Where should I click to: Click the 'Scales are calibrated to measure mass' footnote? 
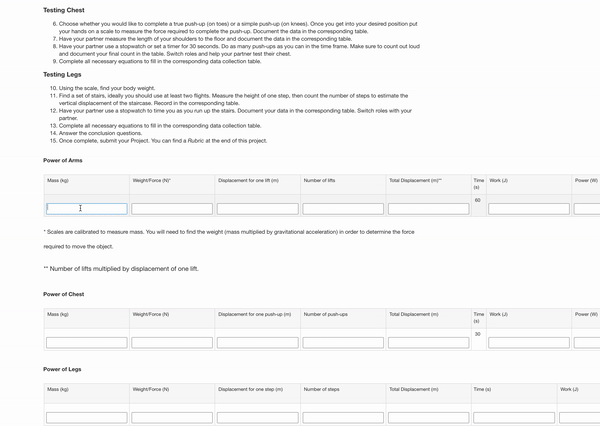pos(229,239)
